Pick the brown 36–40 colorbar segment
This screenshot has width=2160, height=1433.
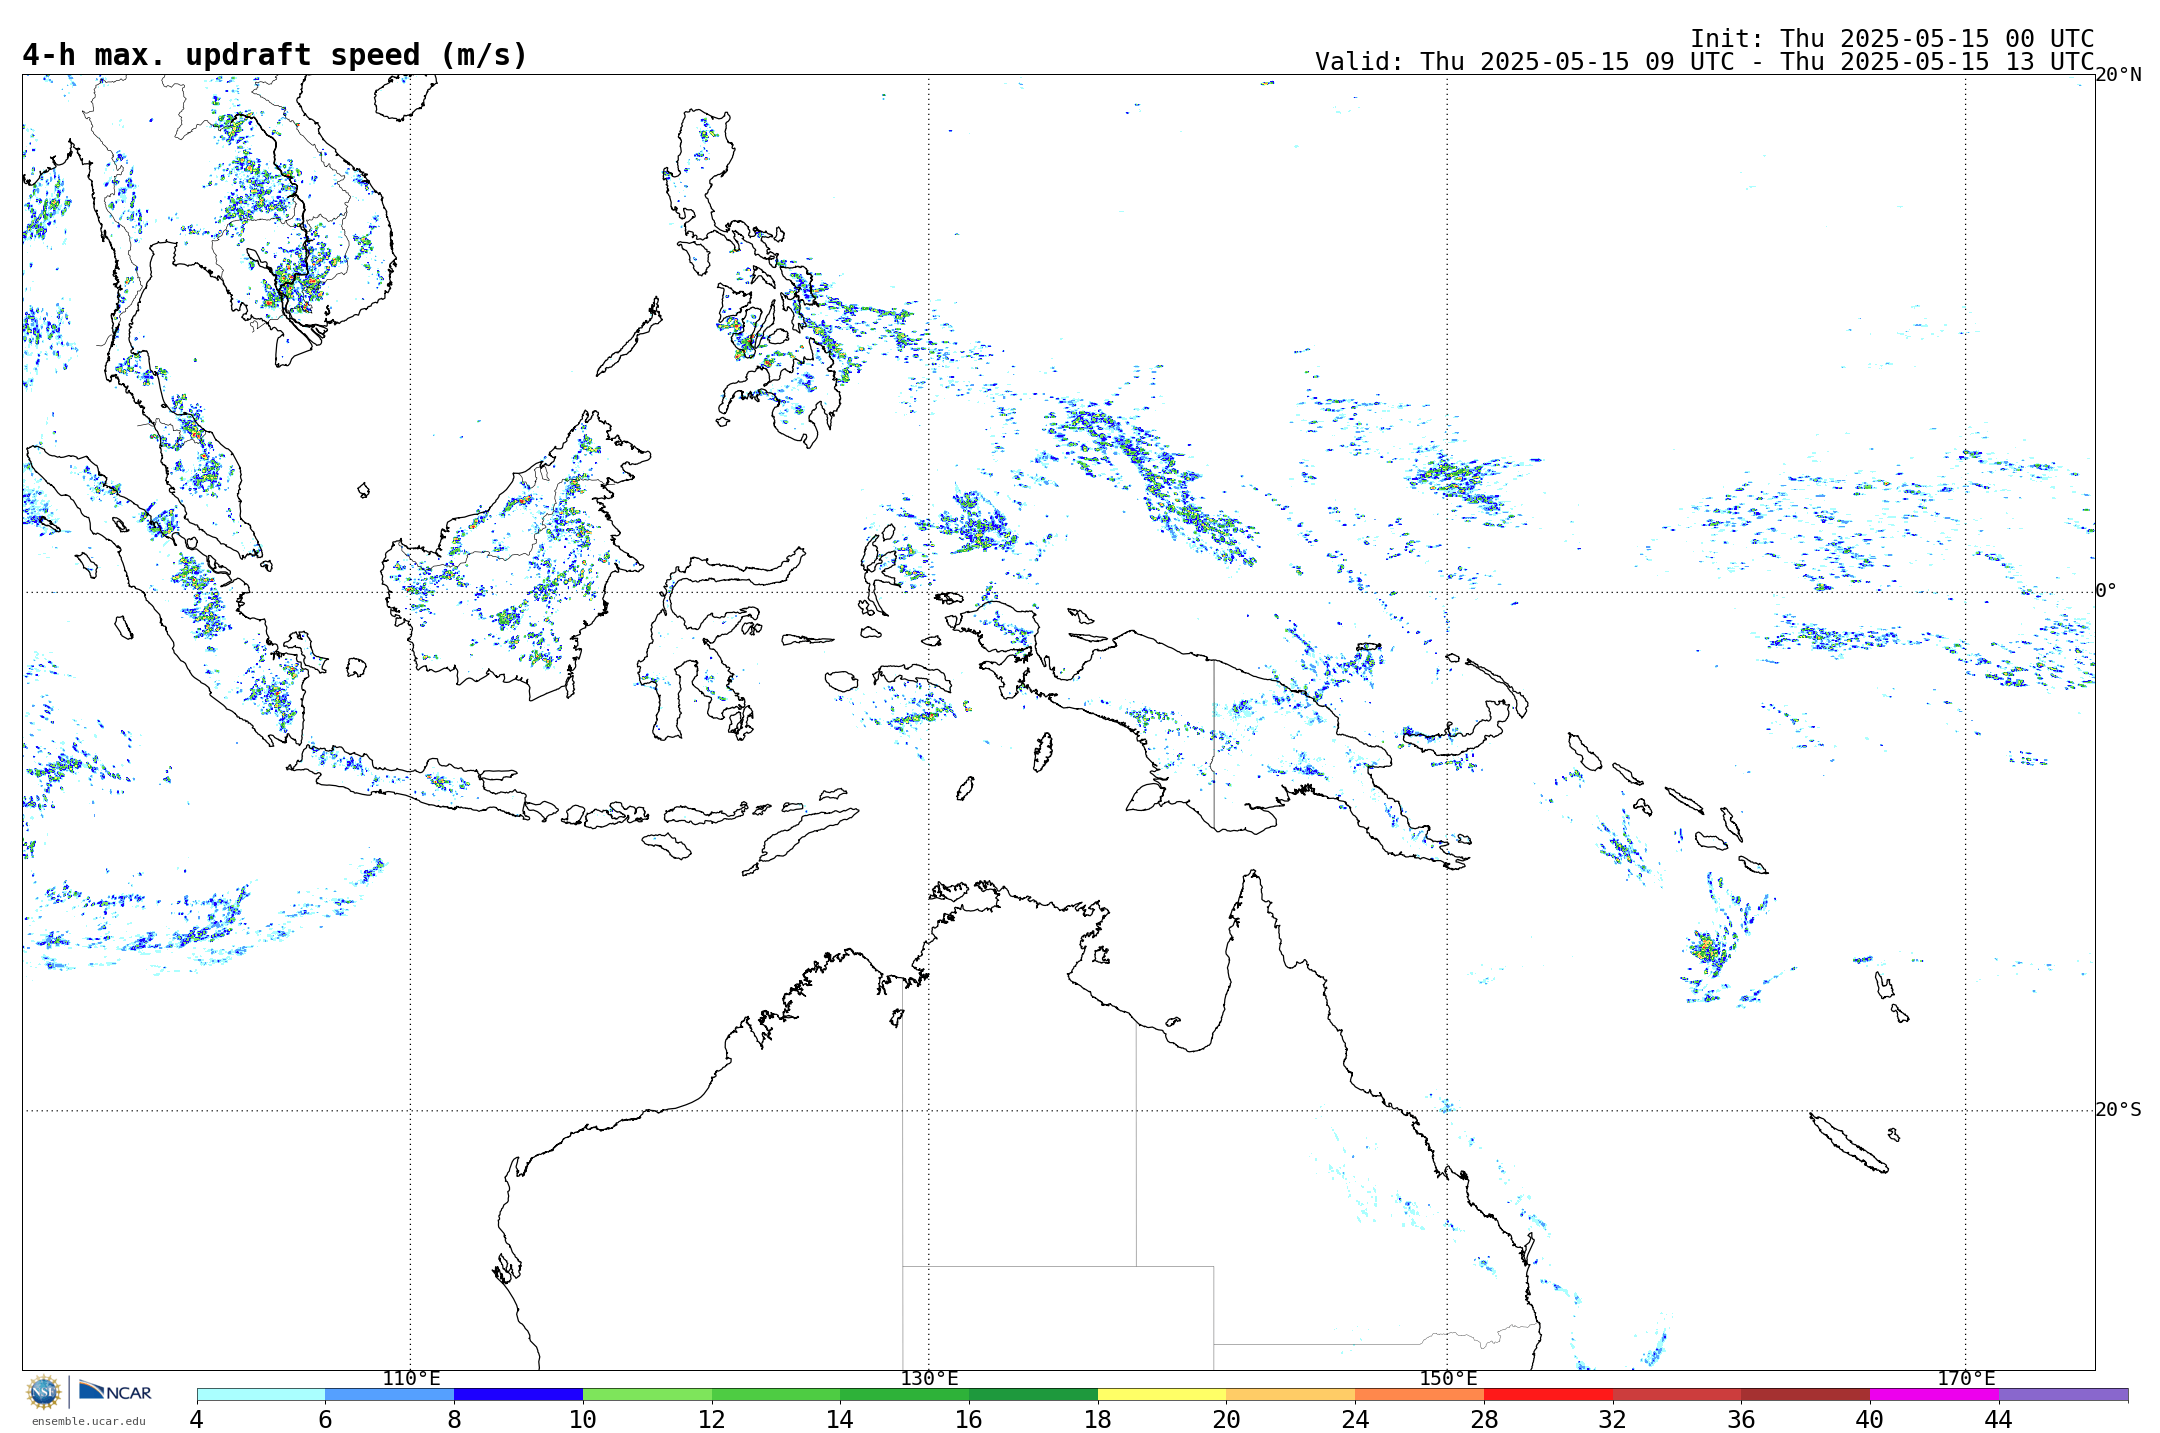(1805, 1394)
